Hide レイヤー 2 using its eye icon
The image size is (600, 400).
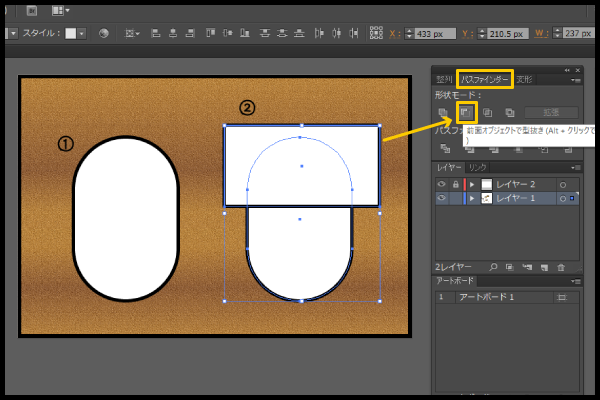tap(441, 184)
